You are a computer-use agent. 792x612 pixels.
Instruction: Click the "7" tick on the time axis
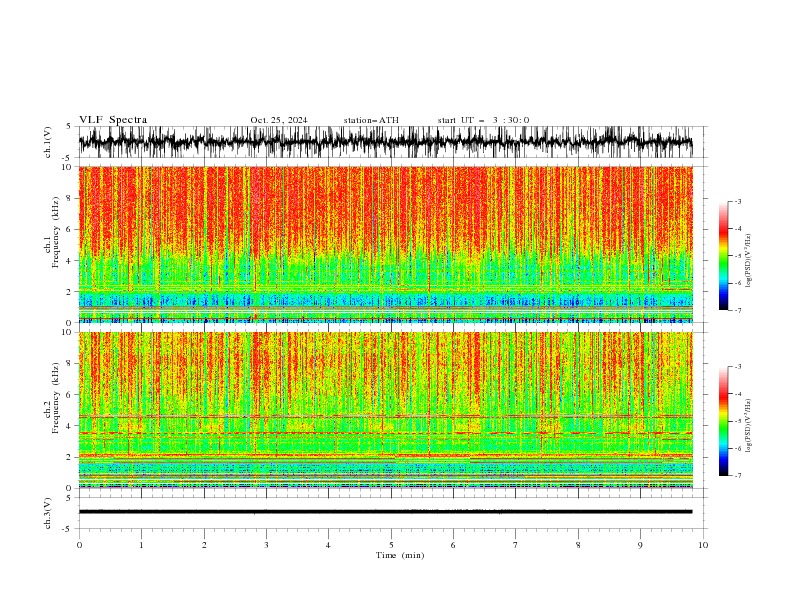point(516,545)
